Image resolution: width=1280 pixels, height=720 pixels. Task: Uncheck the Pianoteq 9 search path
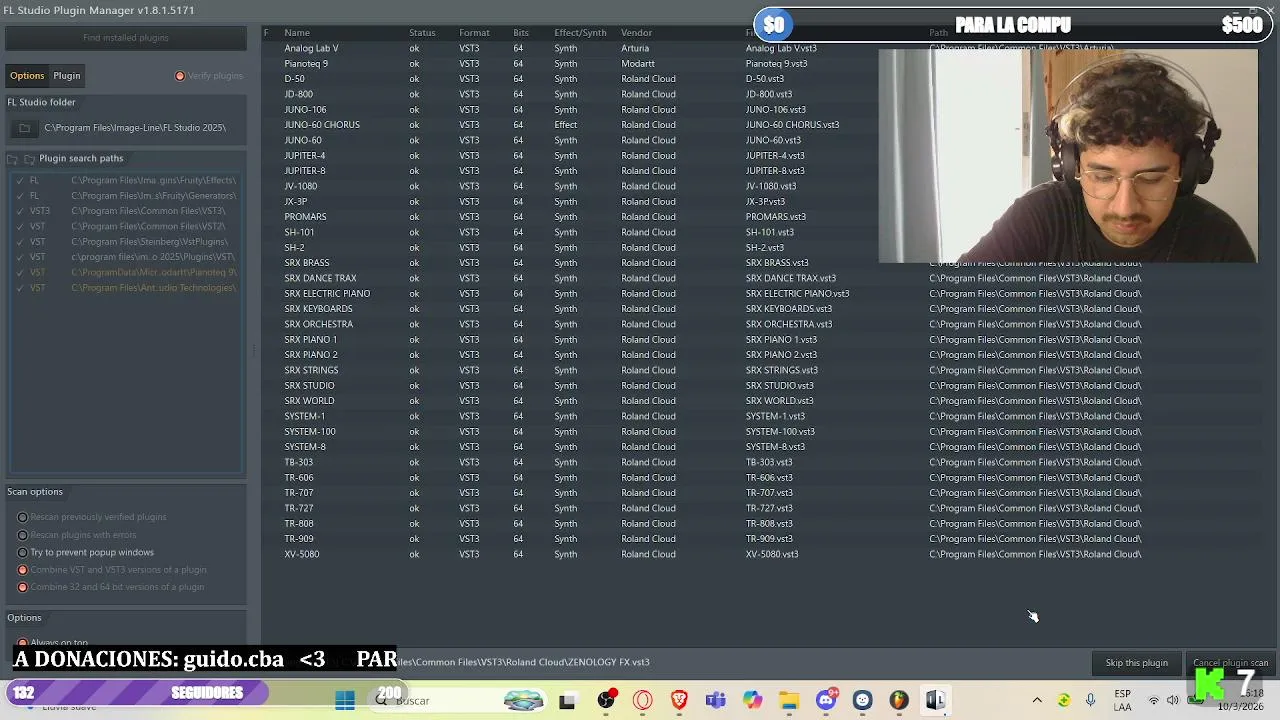pos(20,273)
